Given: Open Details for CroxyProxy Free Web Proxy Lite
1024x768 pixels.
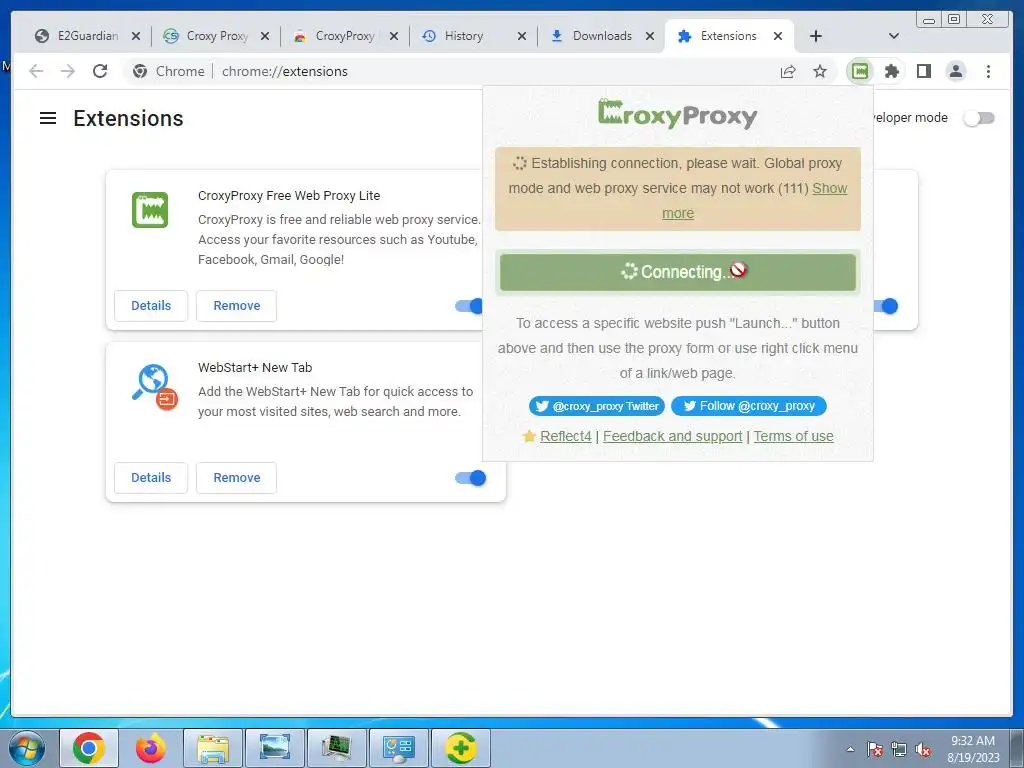Looking at the screenshot, I should 151,306.
